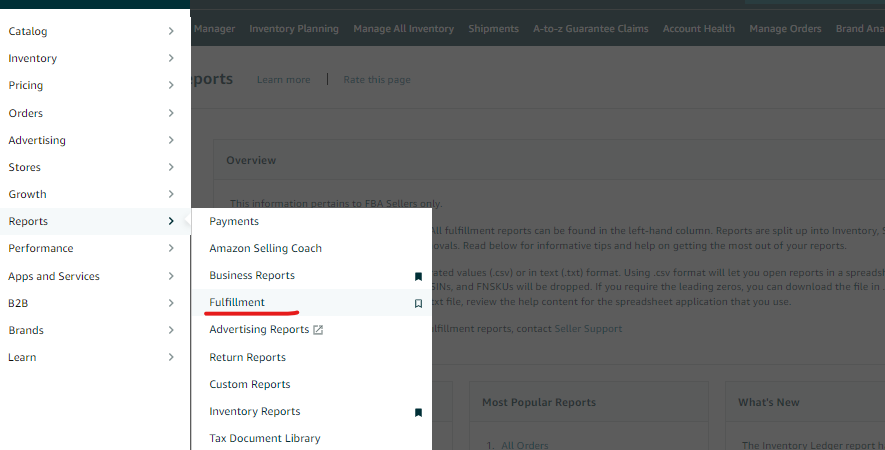Expand the B2B menu chevron
885x450 pixels.
[x=171, y=303]
